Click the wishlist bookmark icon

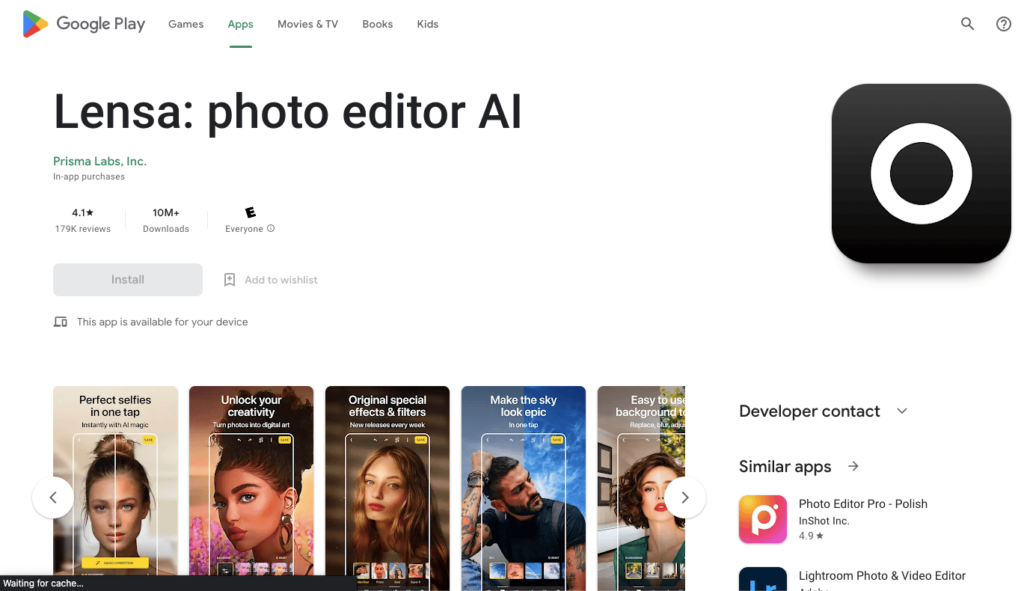(x=229, y=280)
